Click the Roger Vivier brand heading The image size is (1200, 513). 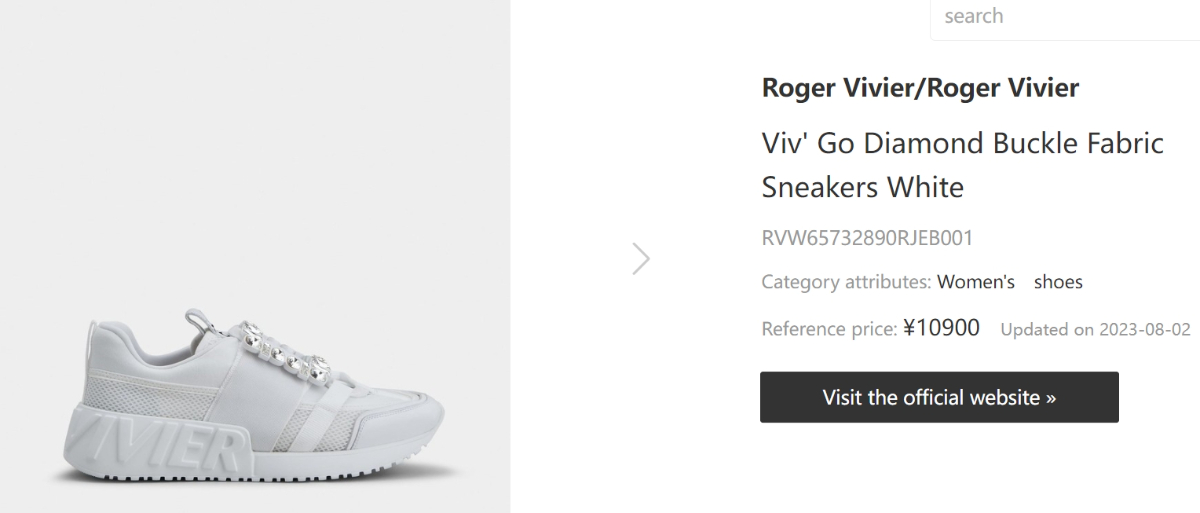coord(920,88)
